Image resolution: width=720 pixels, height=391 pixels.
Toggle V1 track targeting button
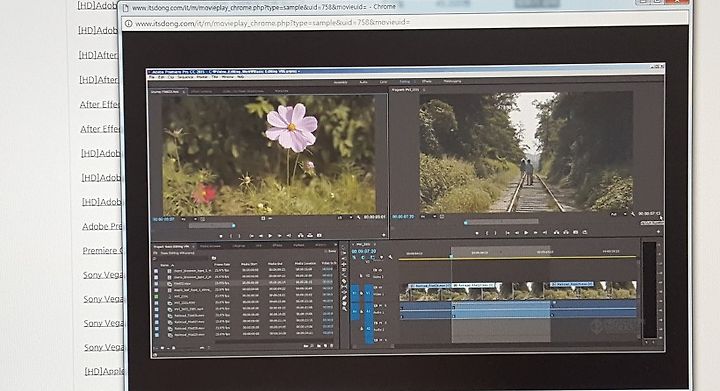(x=369, y=293)
